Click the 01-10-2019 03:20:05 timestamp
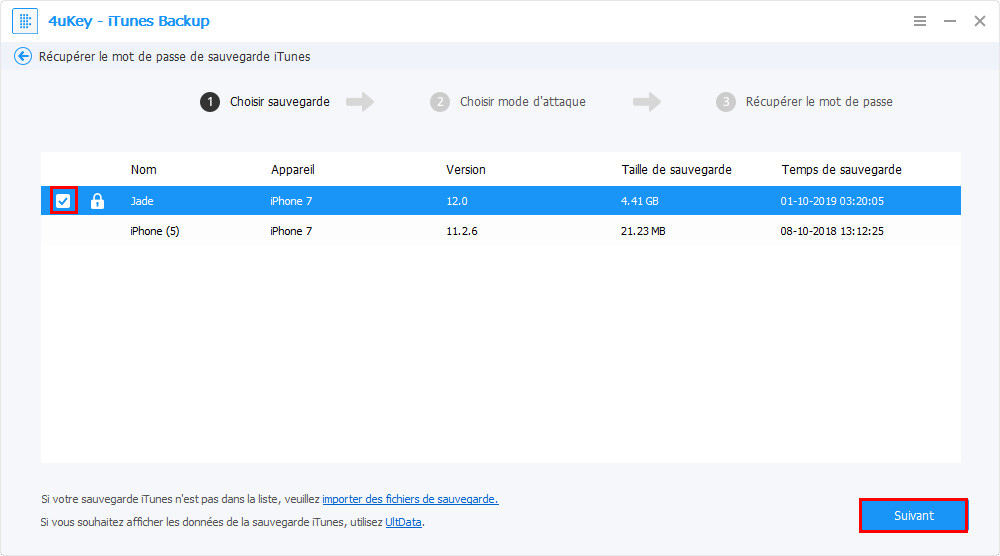Viewport: 1000px width, 556px height. [832, 201]
